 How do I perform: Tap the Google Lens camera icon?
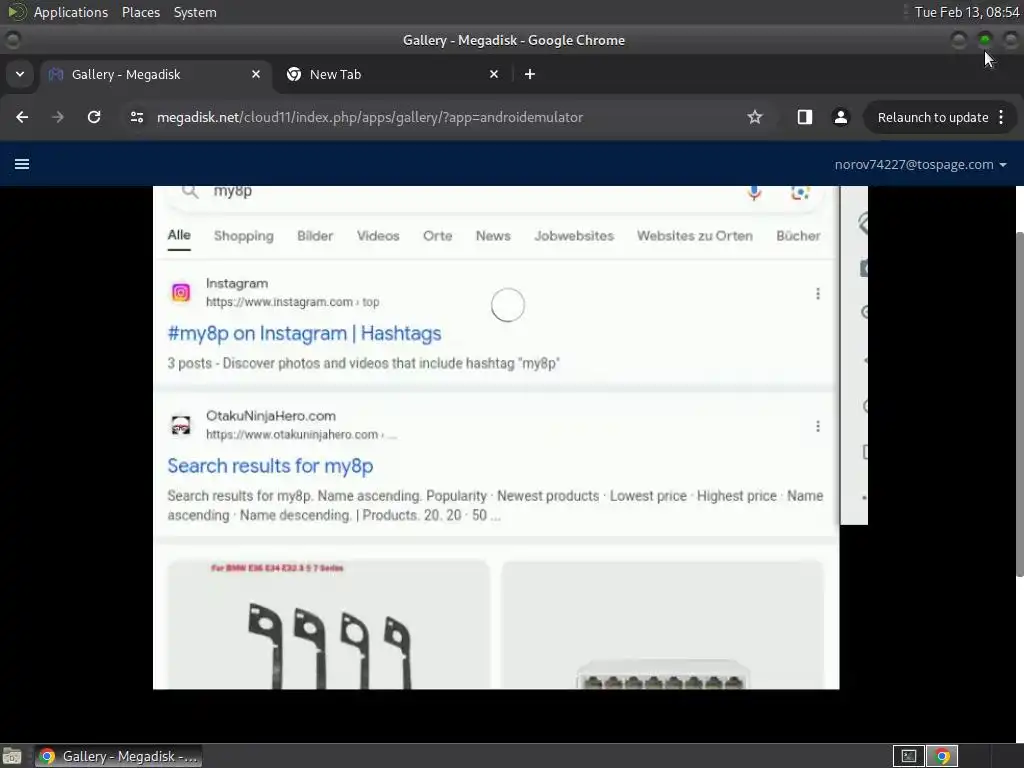(x=800, y=192)
